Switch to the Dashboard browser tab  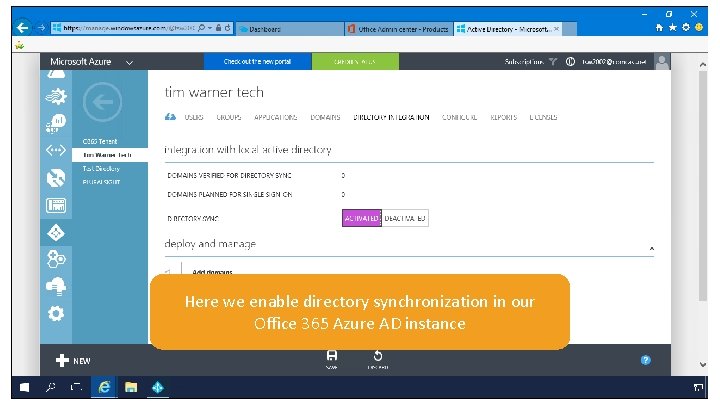point(290,29)
